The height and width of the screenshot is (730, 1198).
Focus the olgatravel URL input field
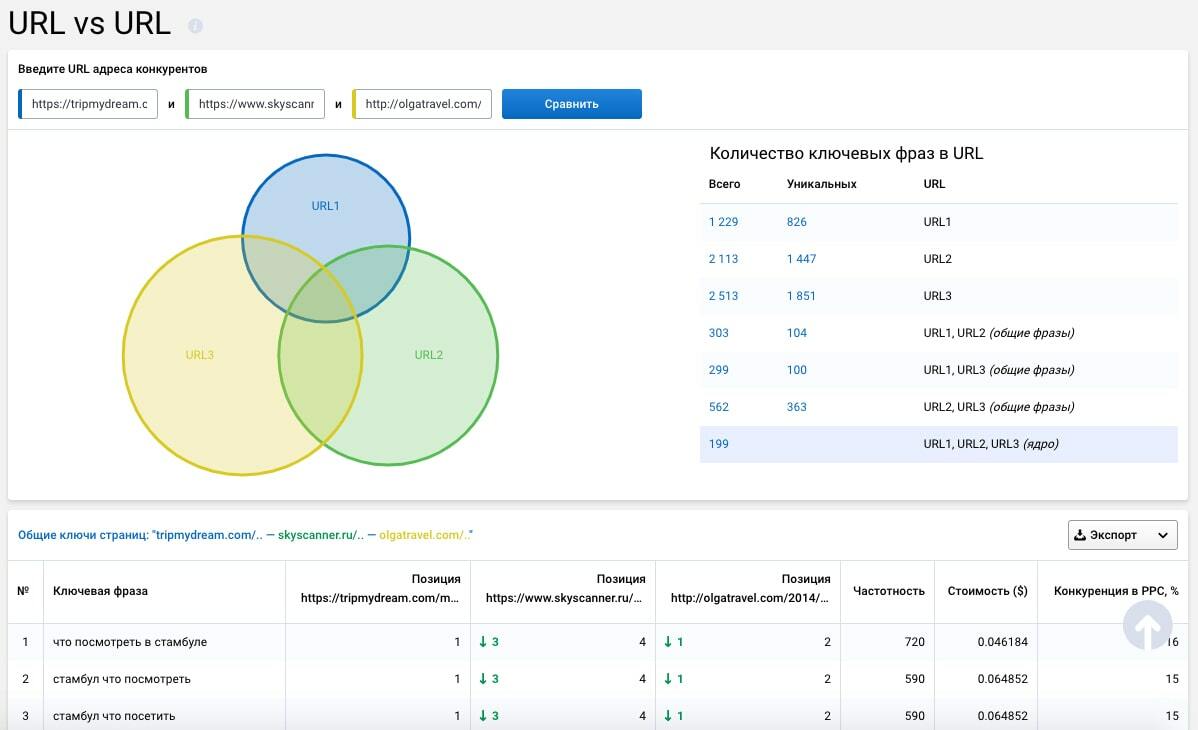pyautogui.click(x=423, y=104)
